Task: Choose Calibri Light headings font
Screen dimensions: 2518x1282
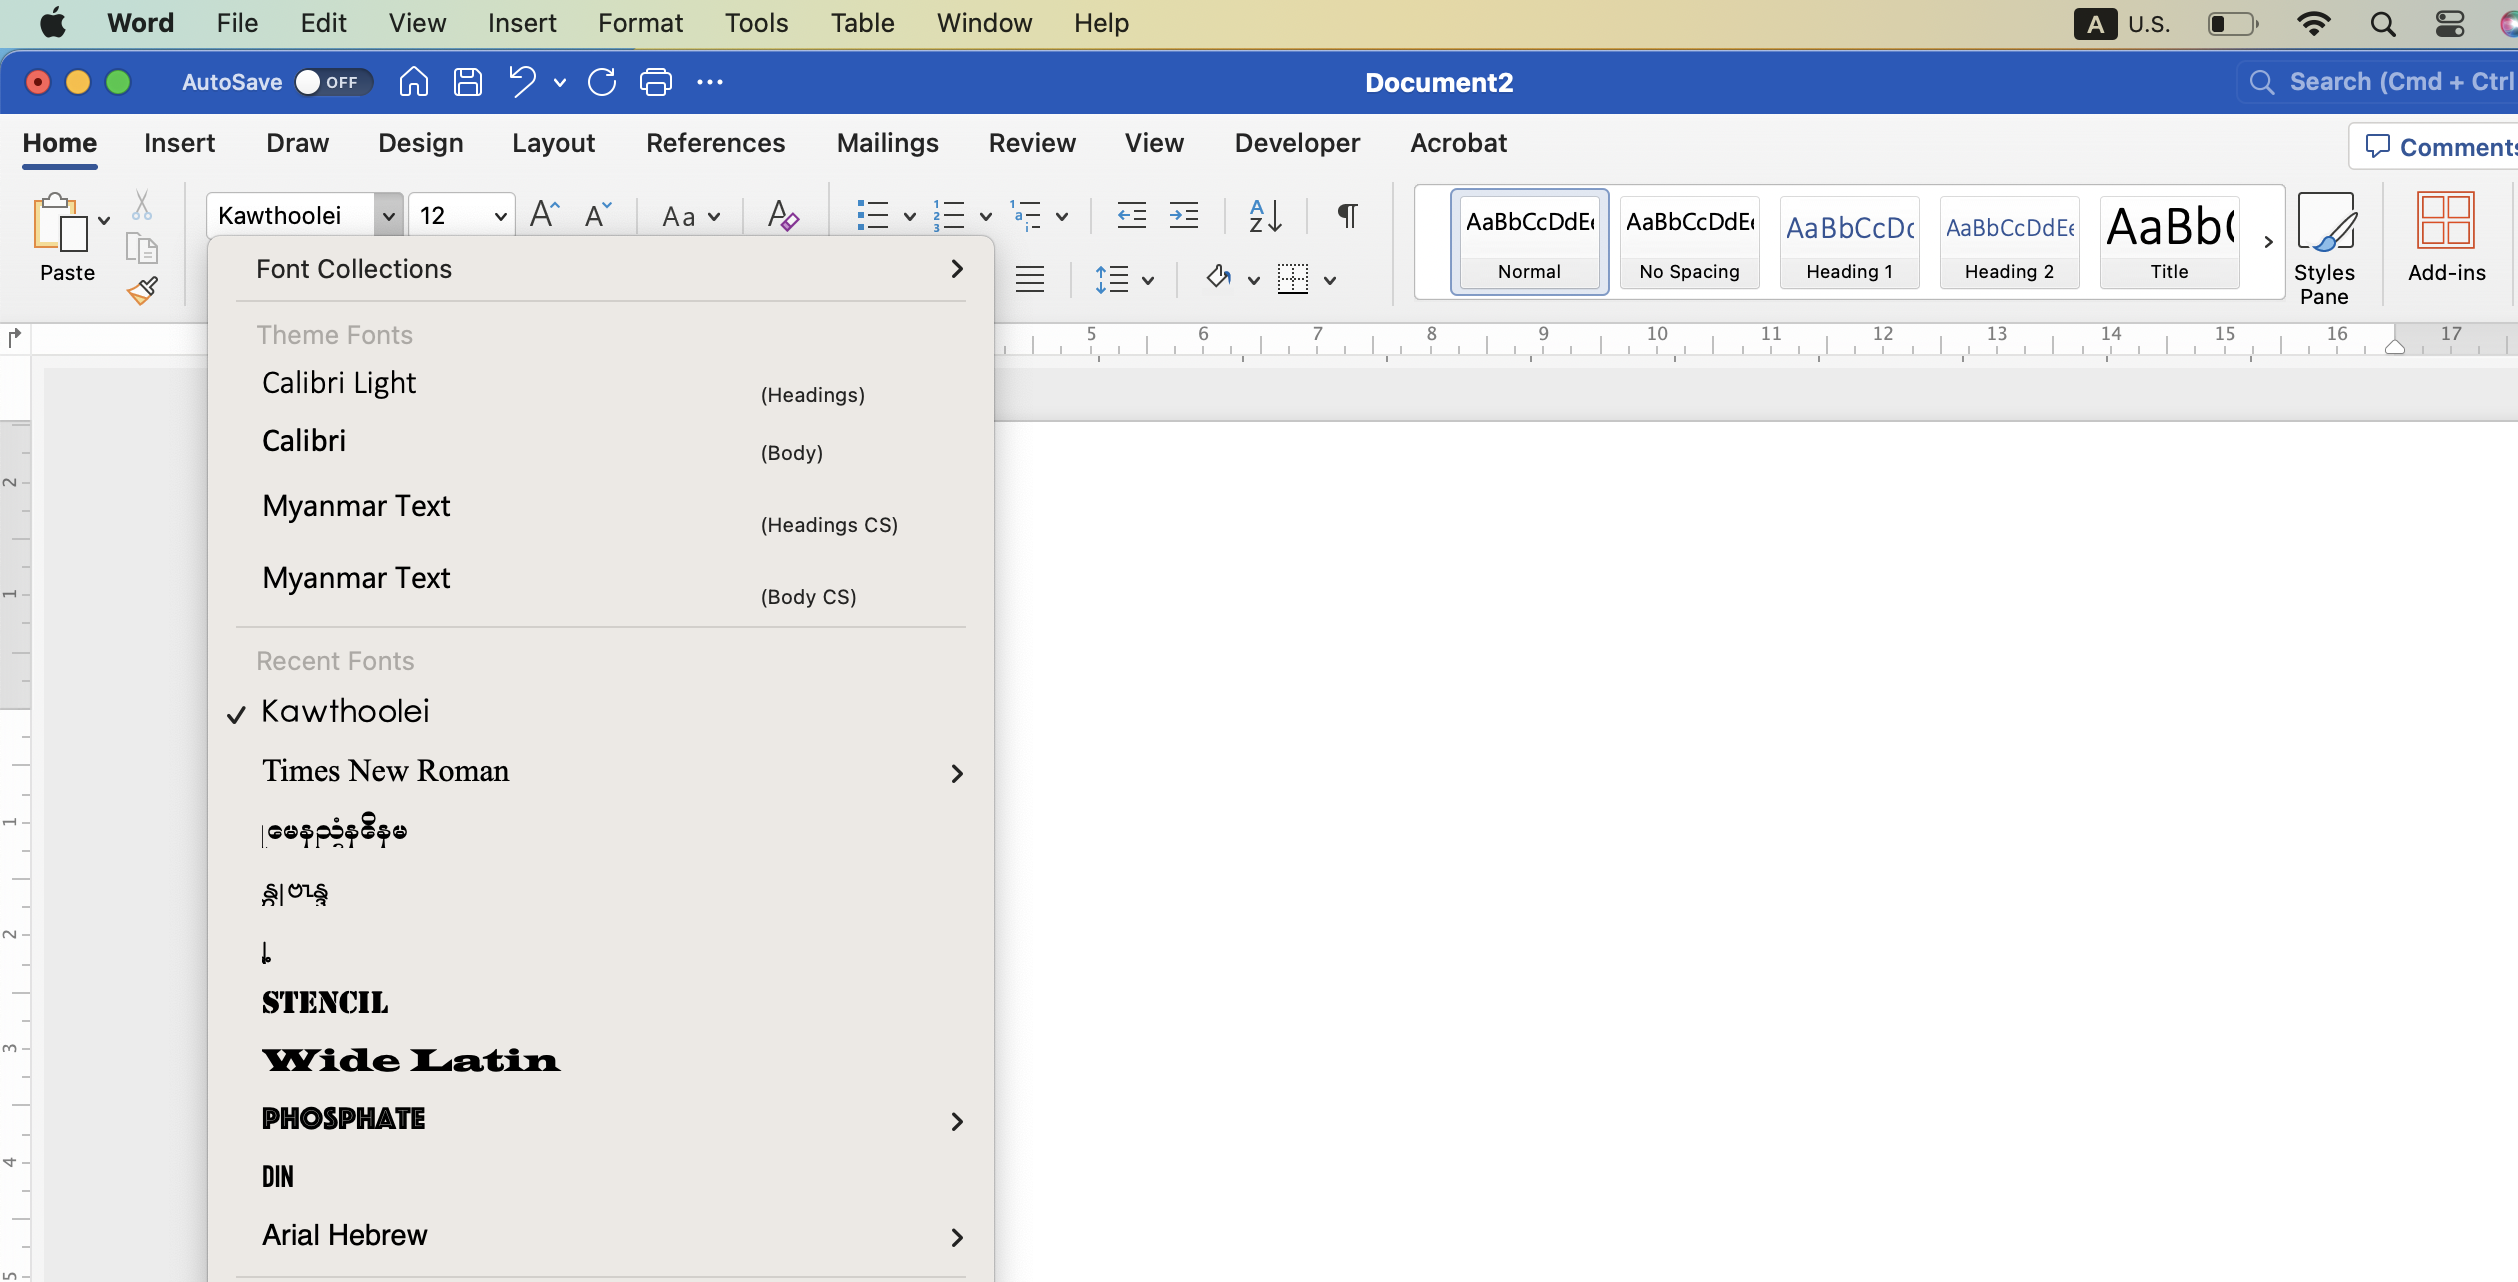Action: point(601,384)
